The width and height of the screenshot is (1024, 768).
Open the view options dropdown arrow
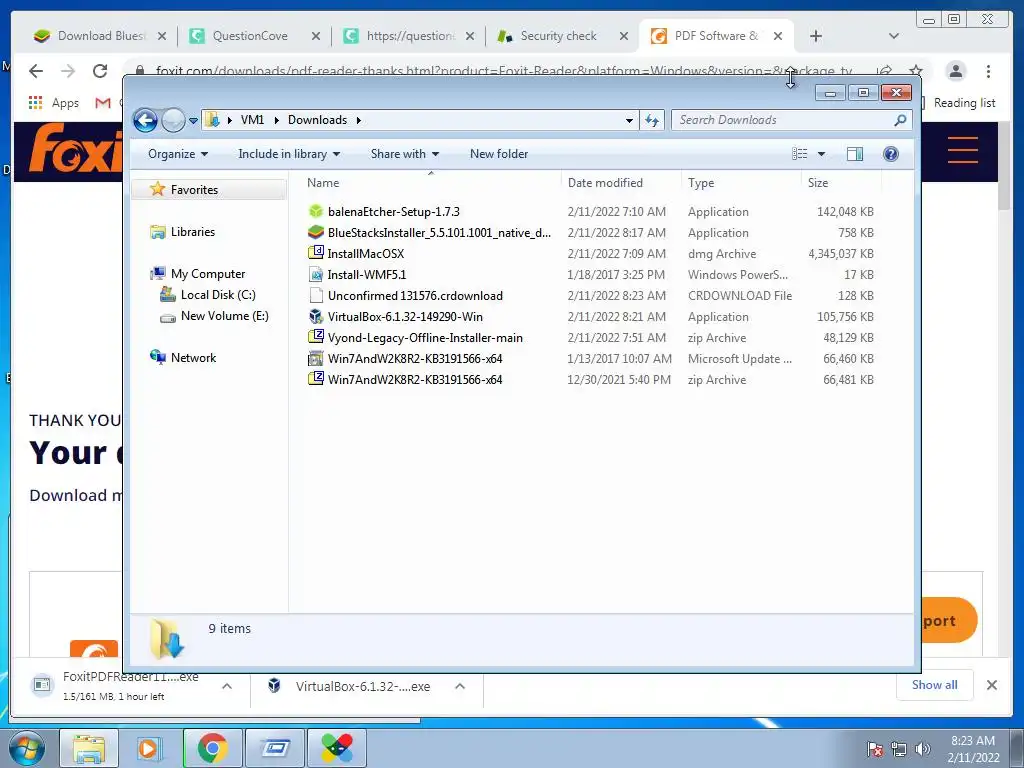pyautogui.click(x=822, y=154)
